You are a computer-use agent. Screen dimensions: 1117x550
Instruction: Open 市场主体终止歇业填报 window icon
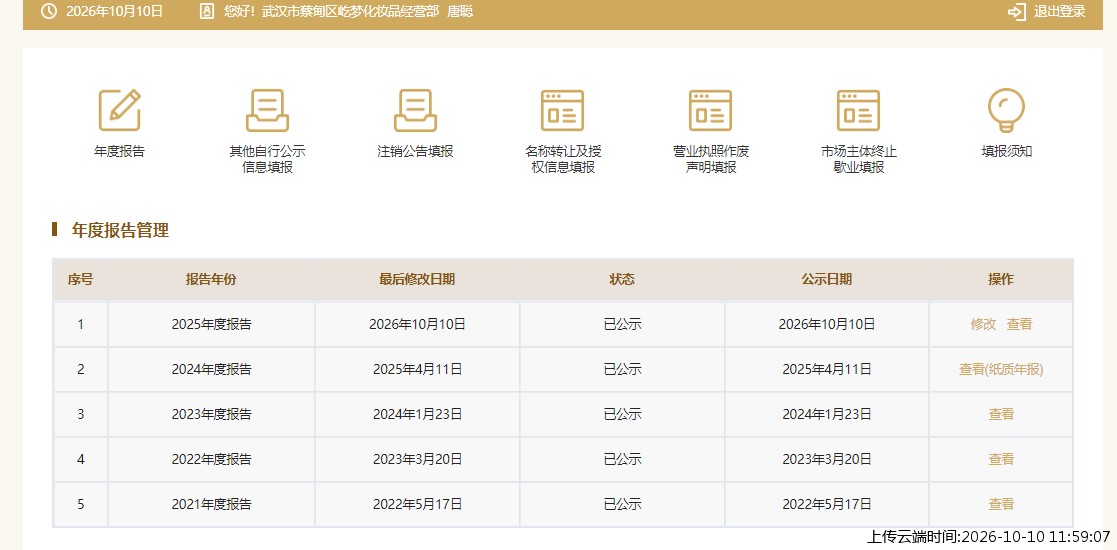click(858, 110)
